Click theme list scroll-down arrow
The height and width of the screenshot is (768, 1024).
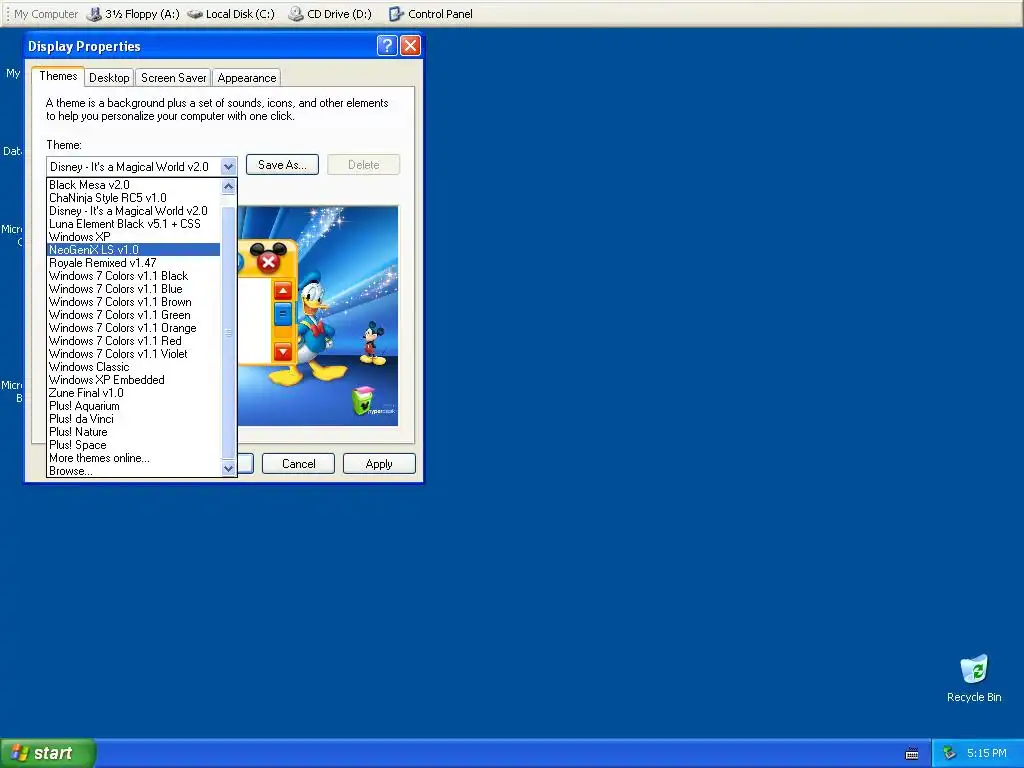coord(228,468)
